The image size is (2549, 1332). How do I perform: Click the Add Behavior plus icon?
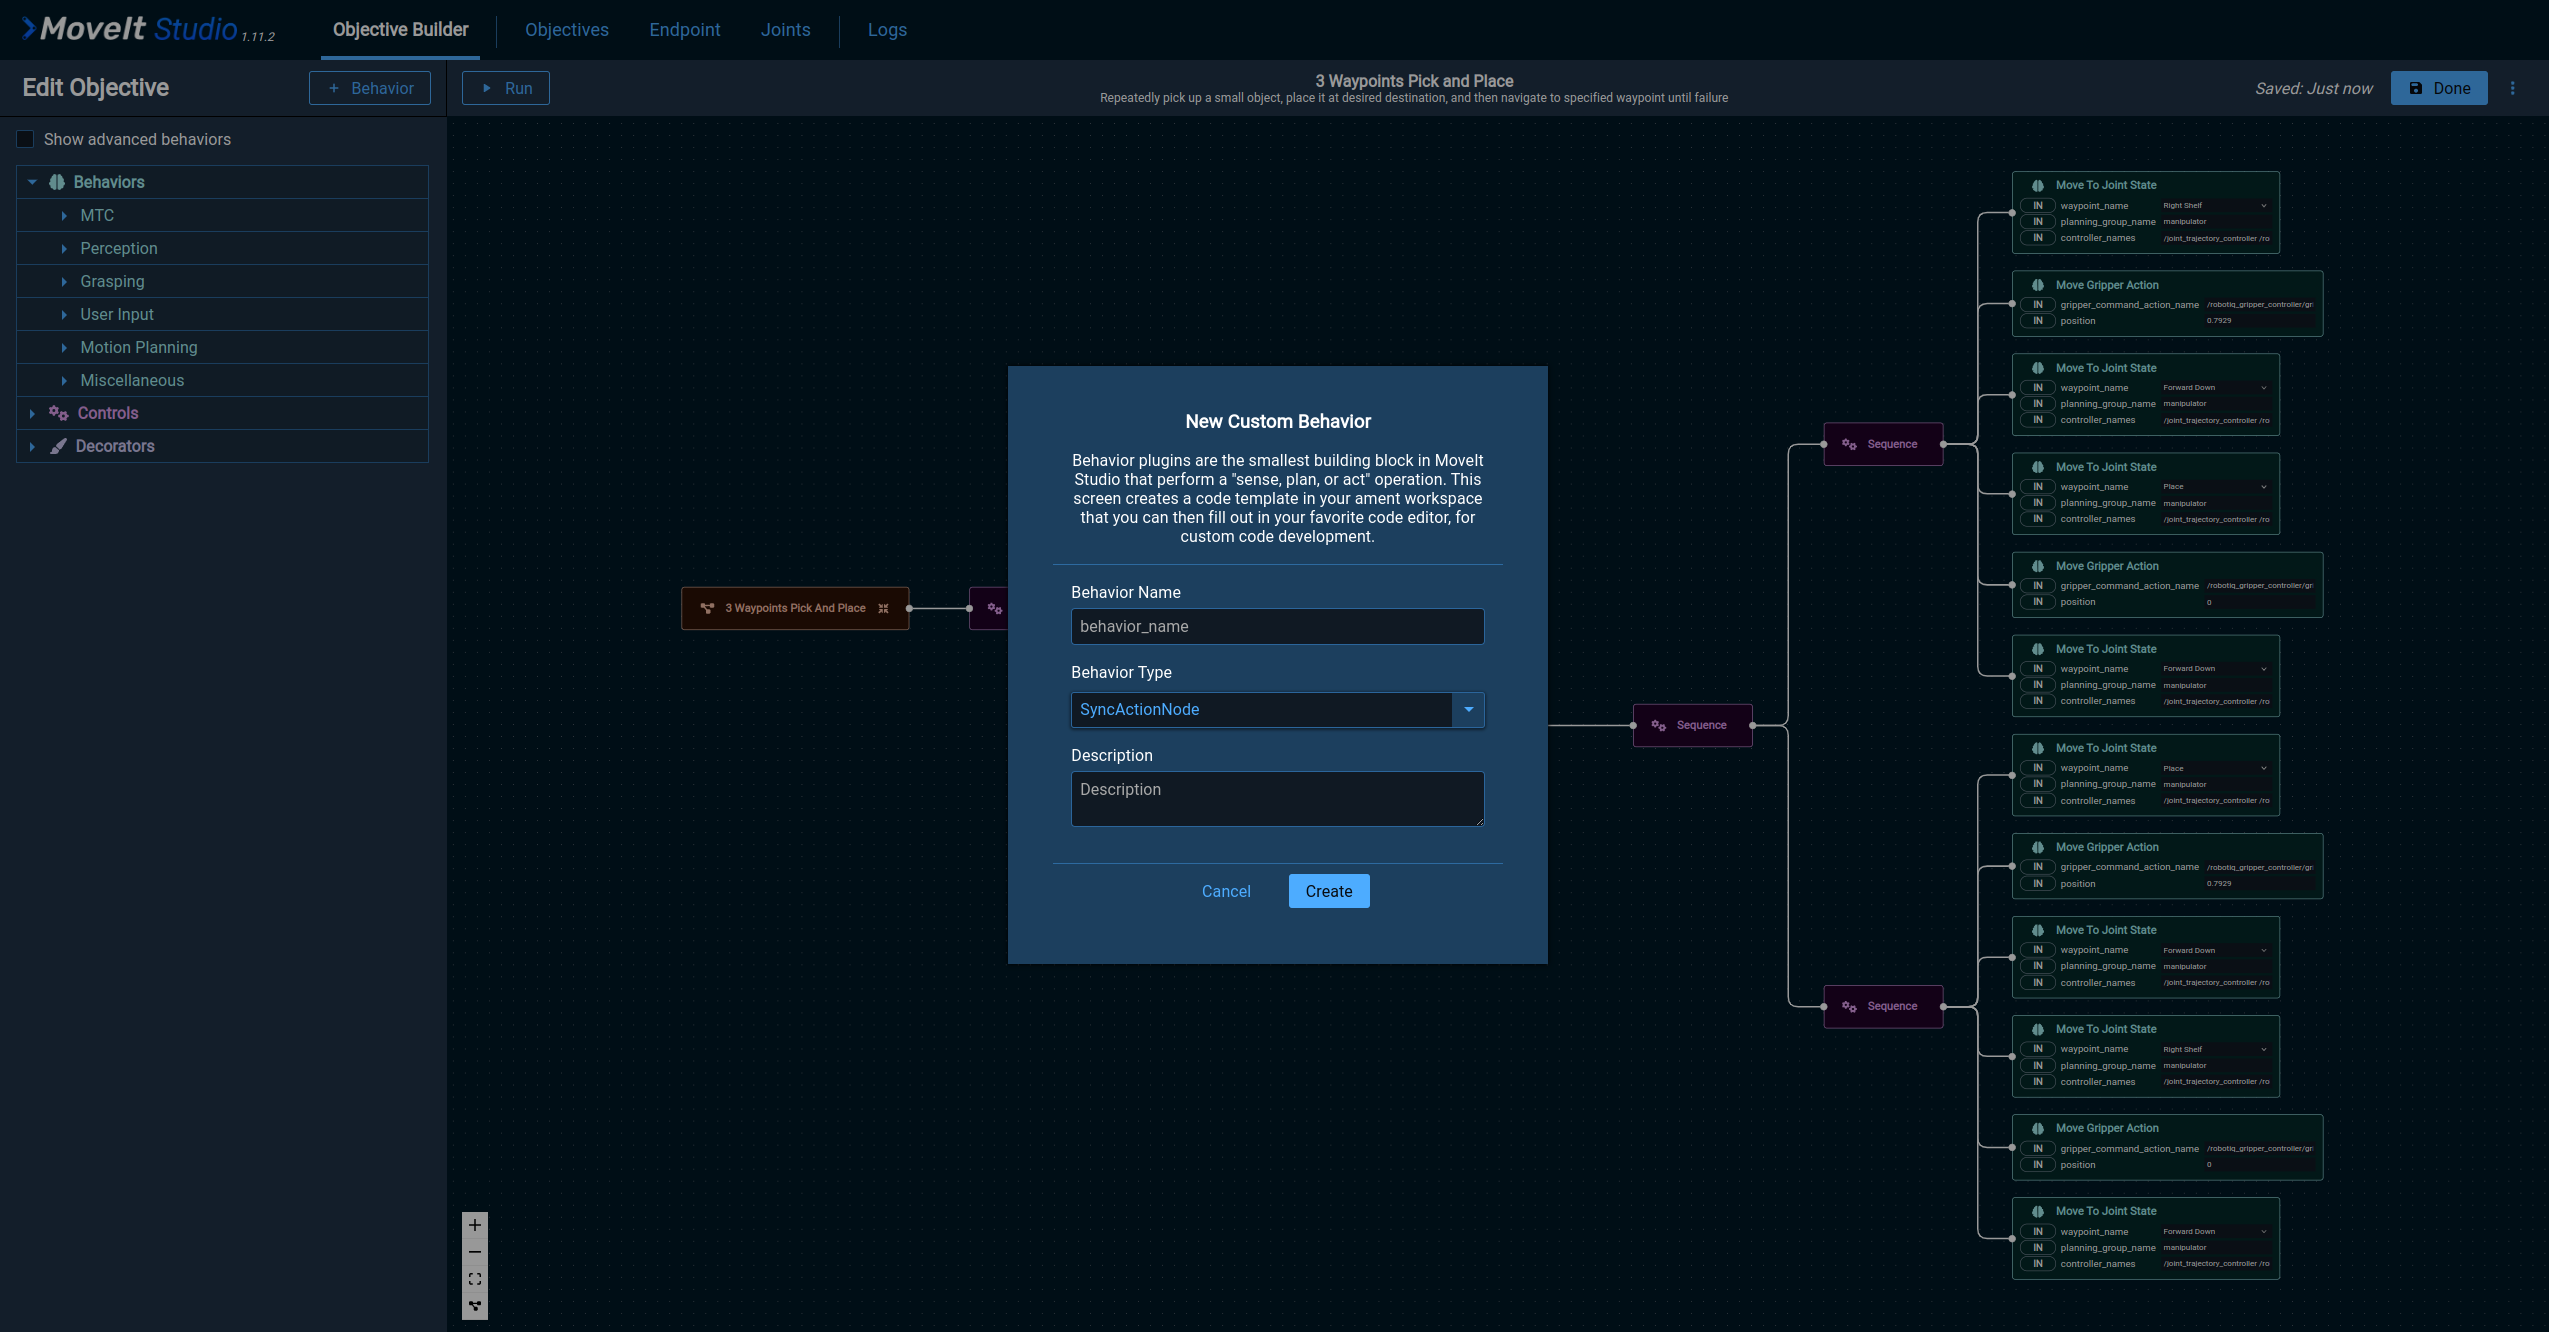click(332, 86)
